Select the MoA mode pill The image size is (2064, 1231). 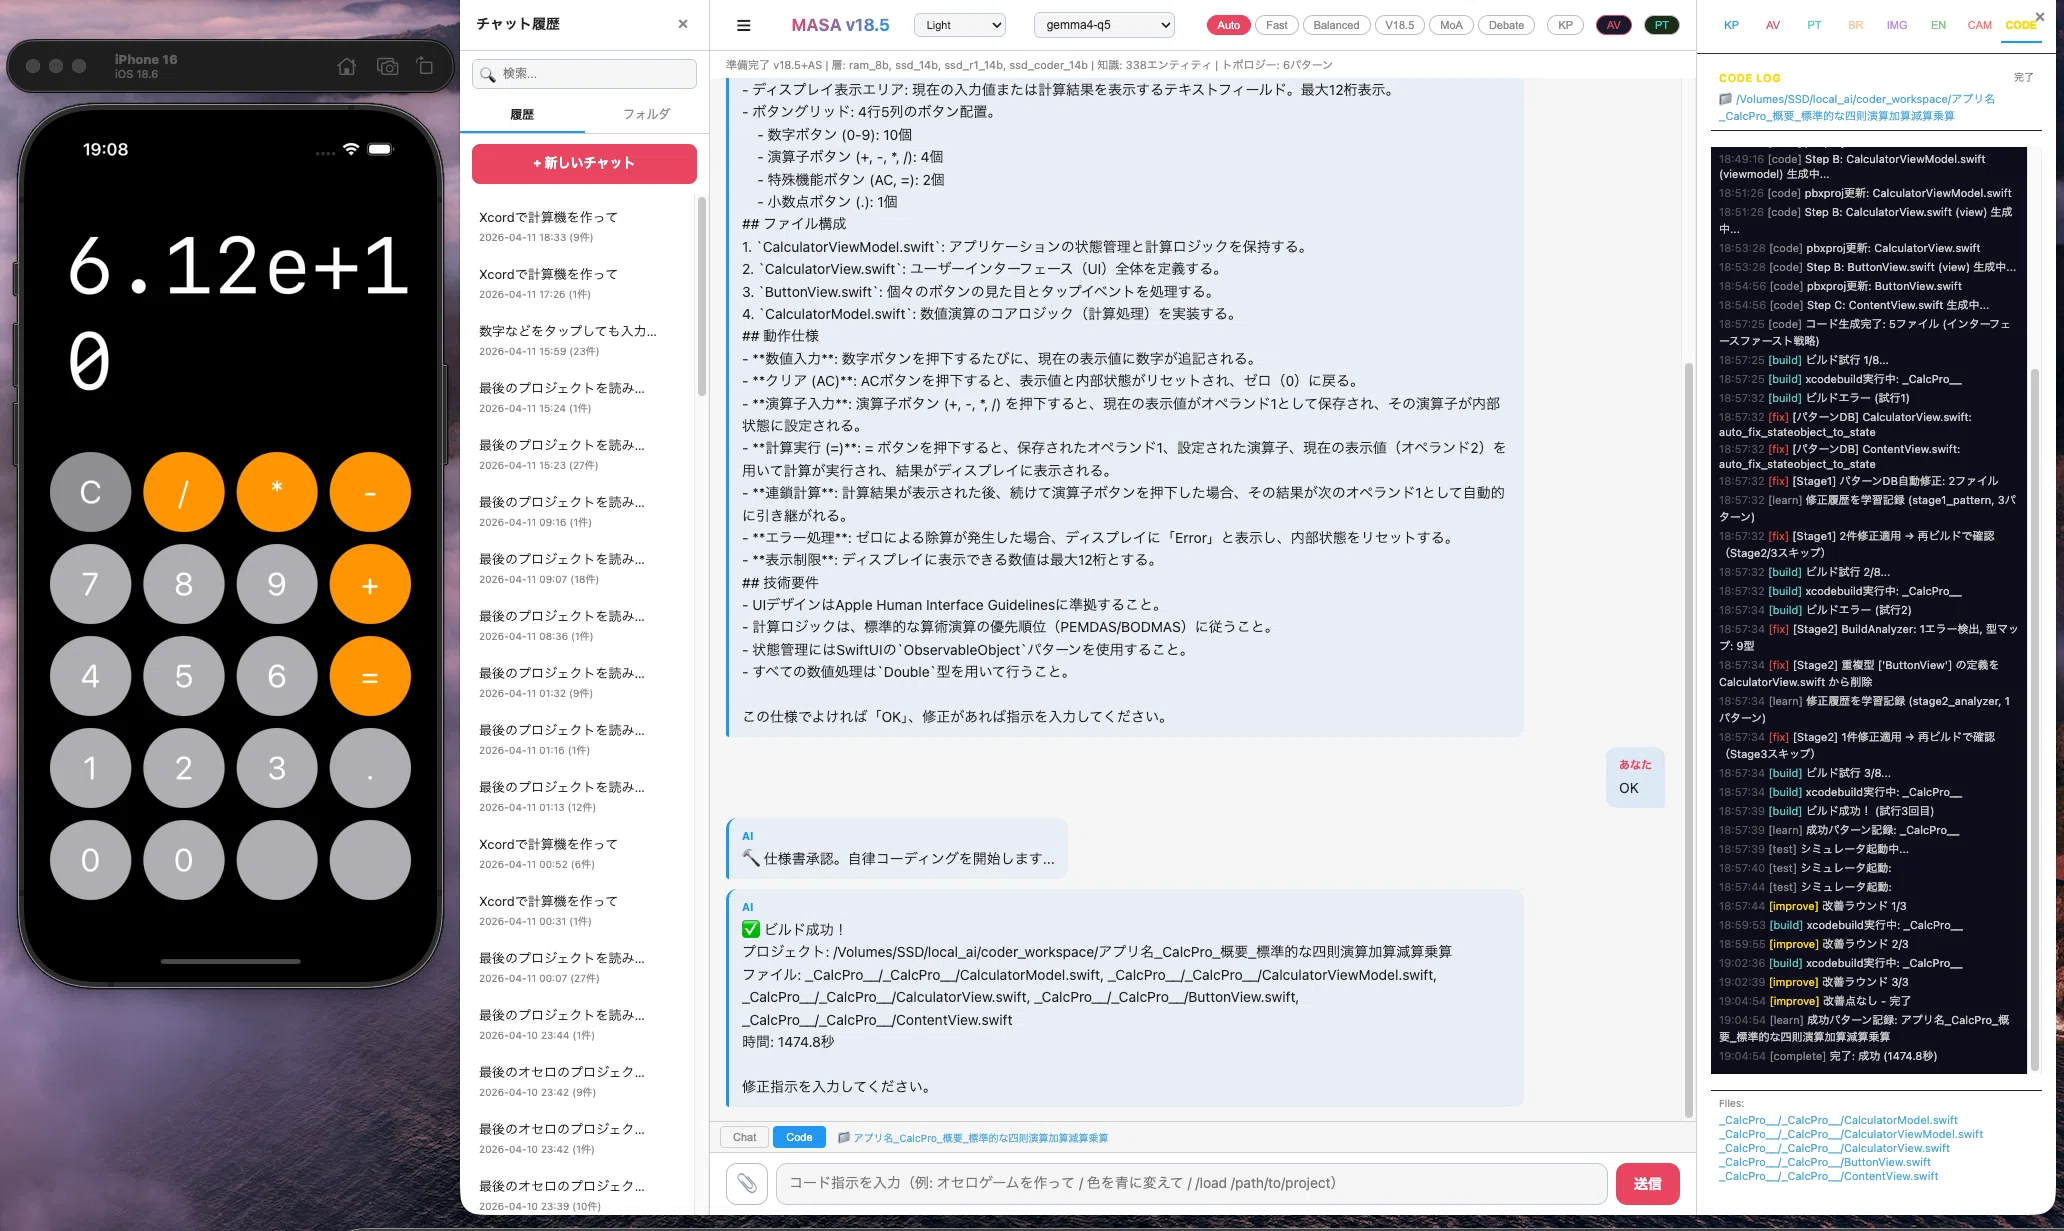pos(1451,25)
